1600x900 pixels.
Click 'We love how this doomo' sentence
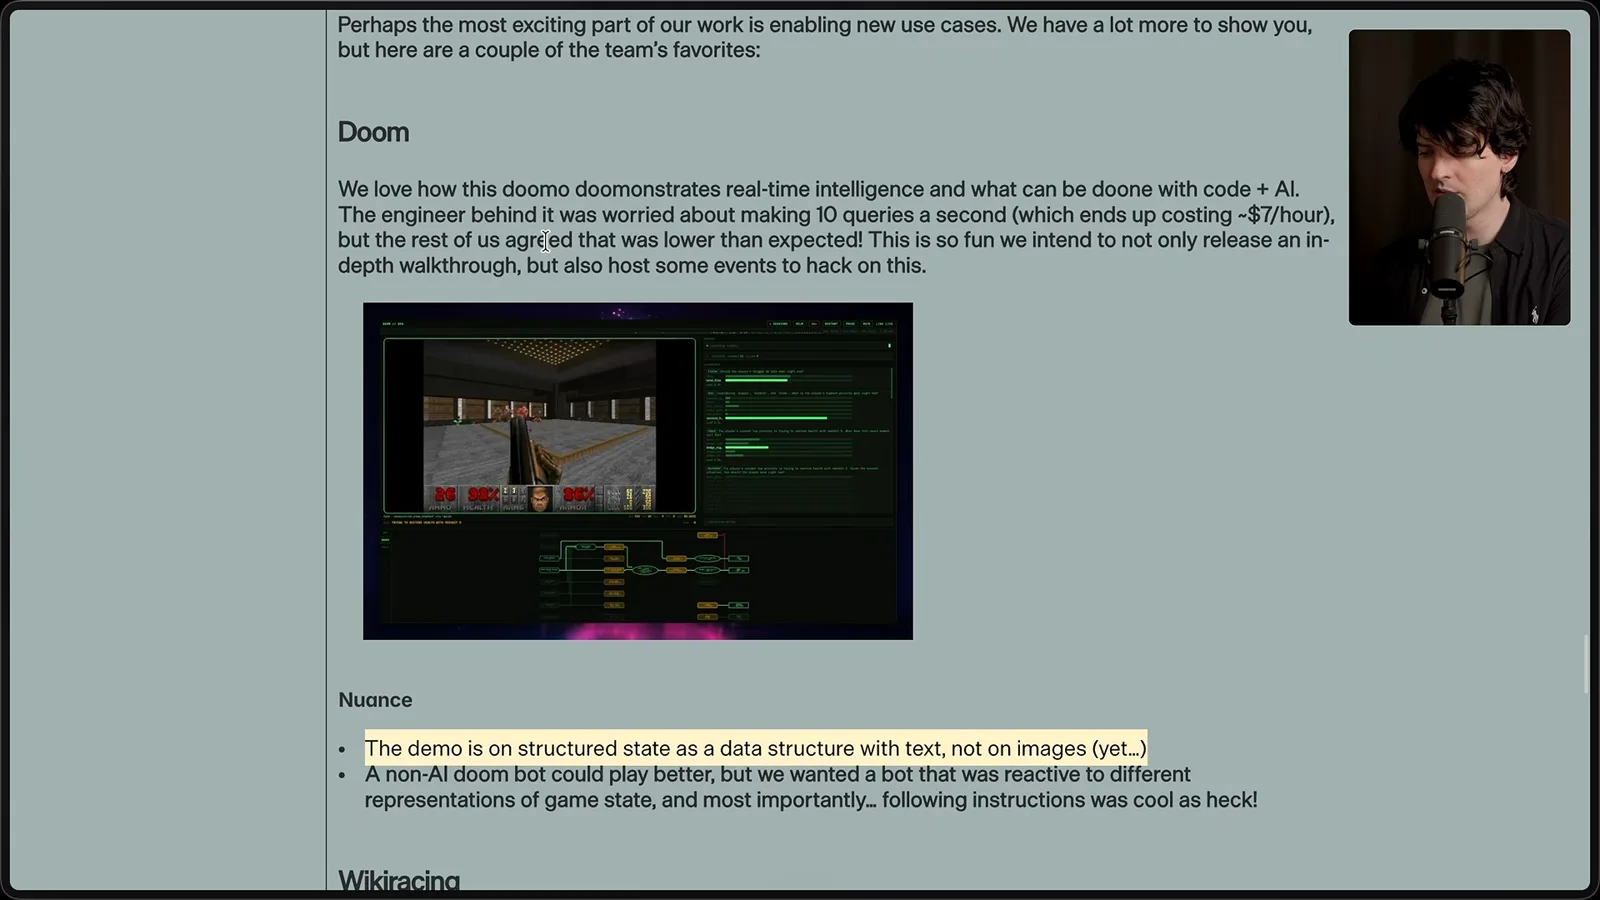tap(818, 189)
